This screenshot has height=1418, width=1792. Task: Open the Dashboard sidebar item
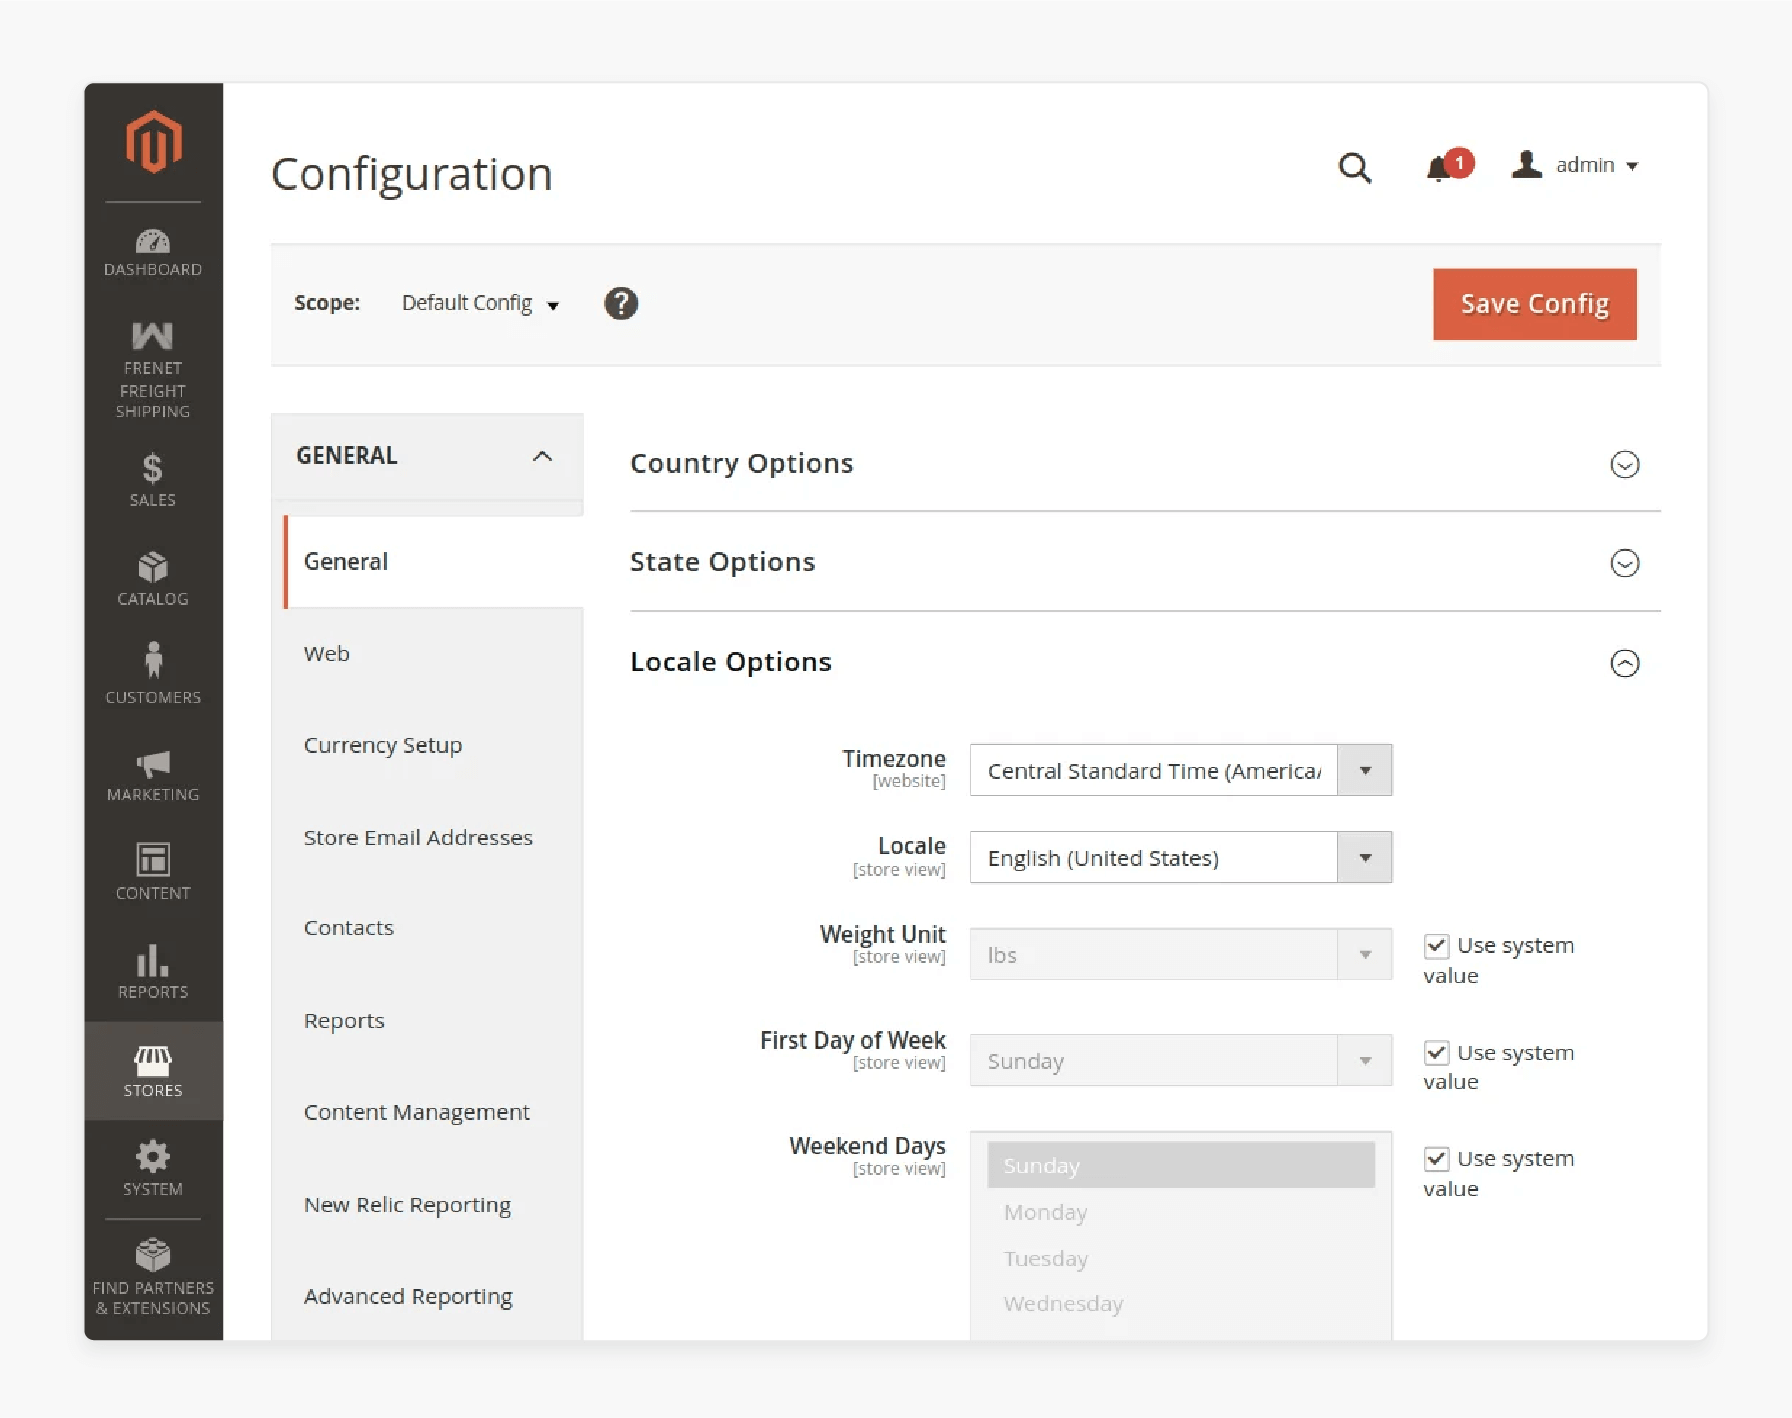[153, 253]
